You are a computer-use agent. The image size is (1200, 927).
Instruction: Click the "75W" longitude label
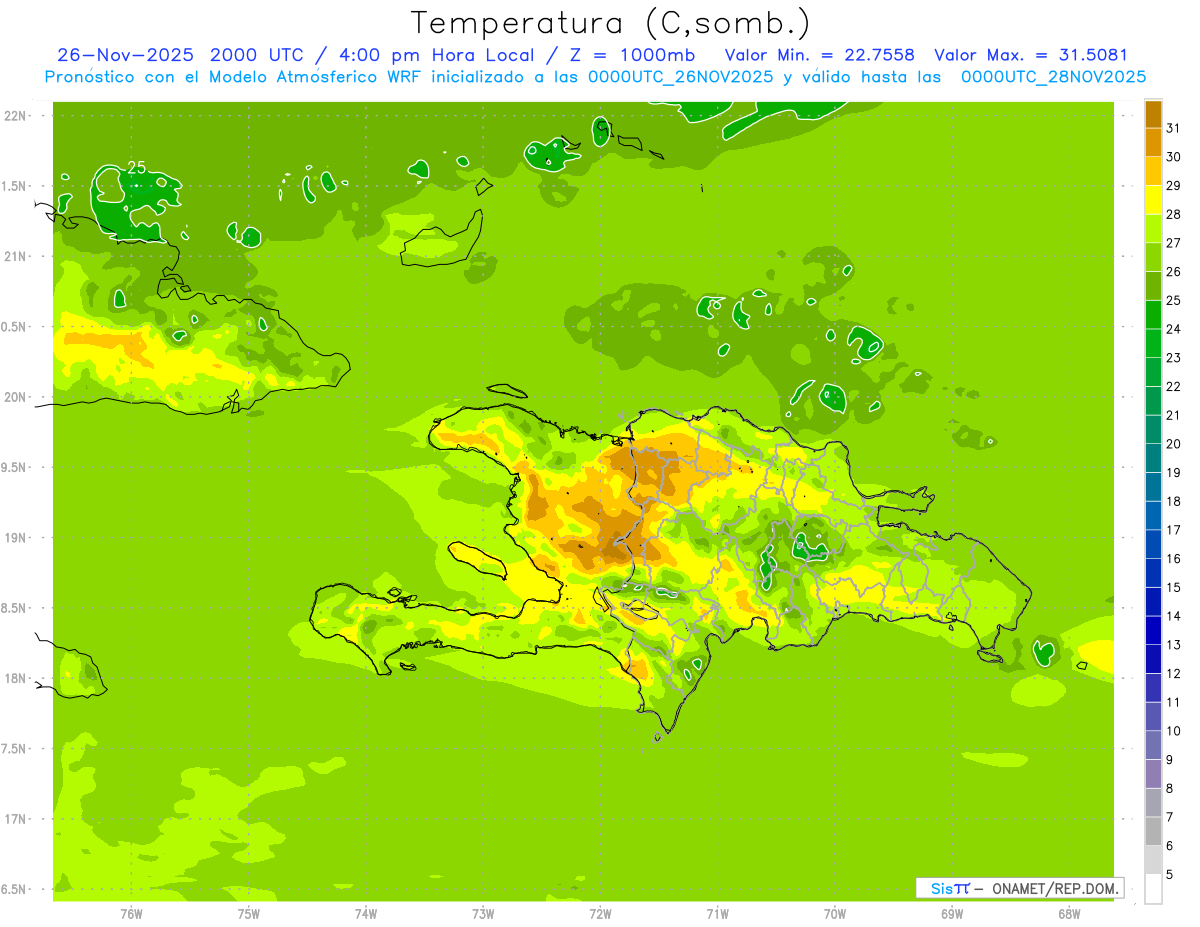tap(249, 914)
